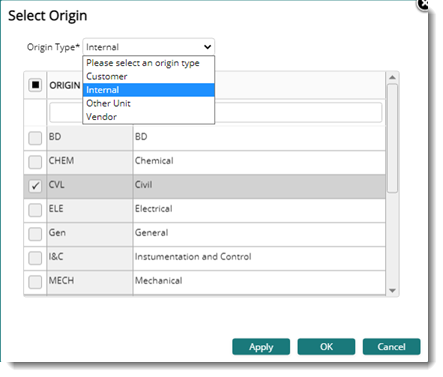The width and height of the screenshot is (443, 377).
Task: Click the CVL origin code cell
Action: click(x=90, y=186)
